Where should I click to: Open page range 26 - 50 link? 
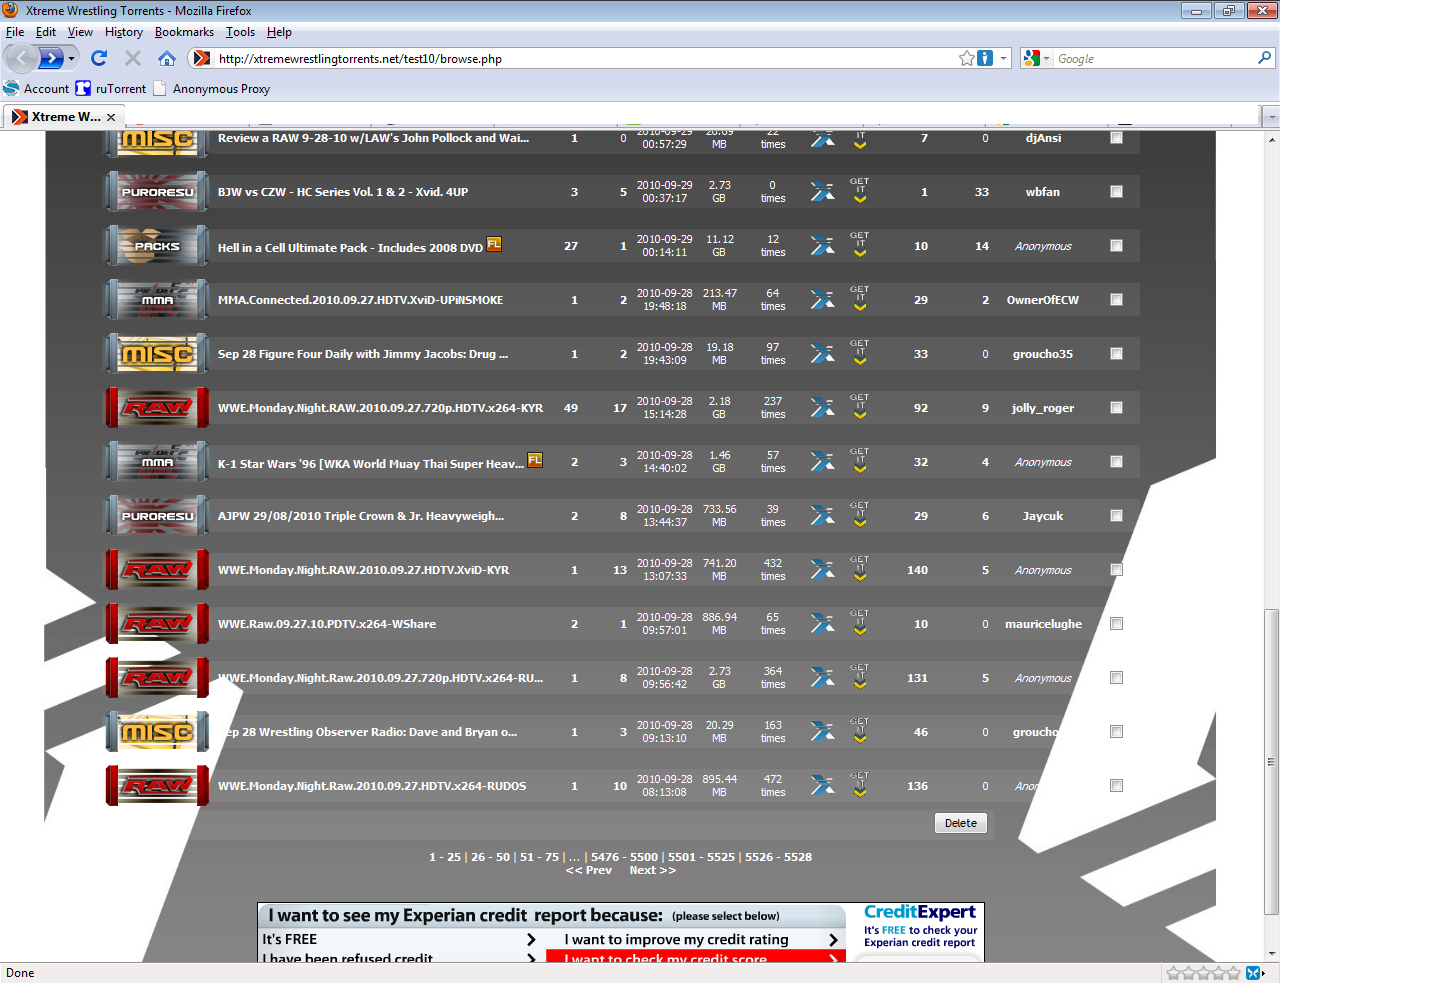pos(490,857)
